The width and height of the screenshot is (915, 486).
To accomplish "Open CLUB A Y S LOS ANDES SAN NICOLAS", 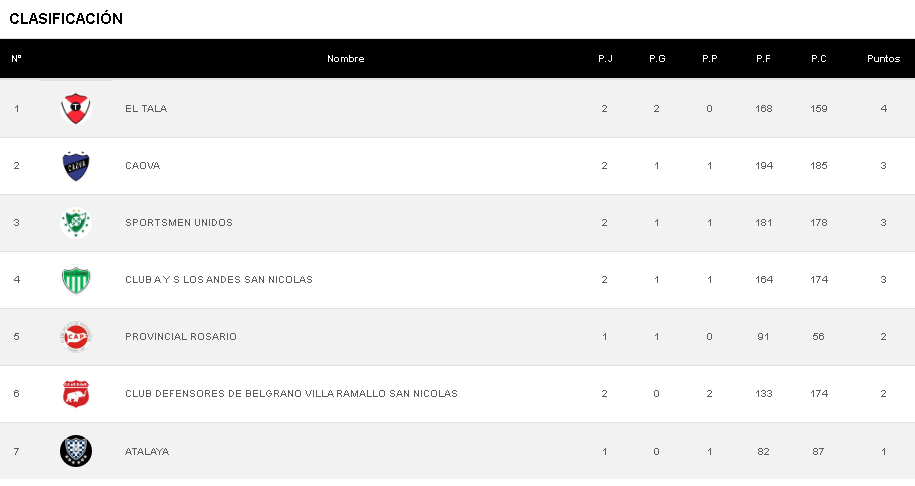I will tap(219, 280).
